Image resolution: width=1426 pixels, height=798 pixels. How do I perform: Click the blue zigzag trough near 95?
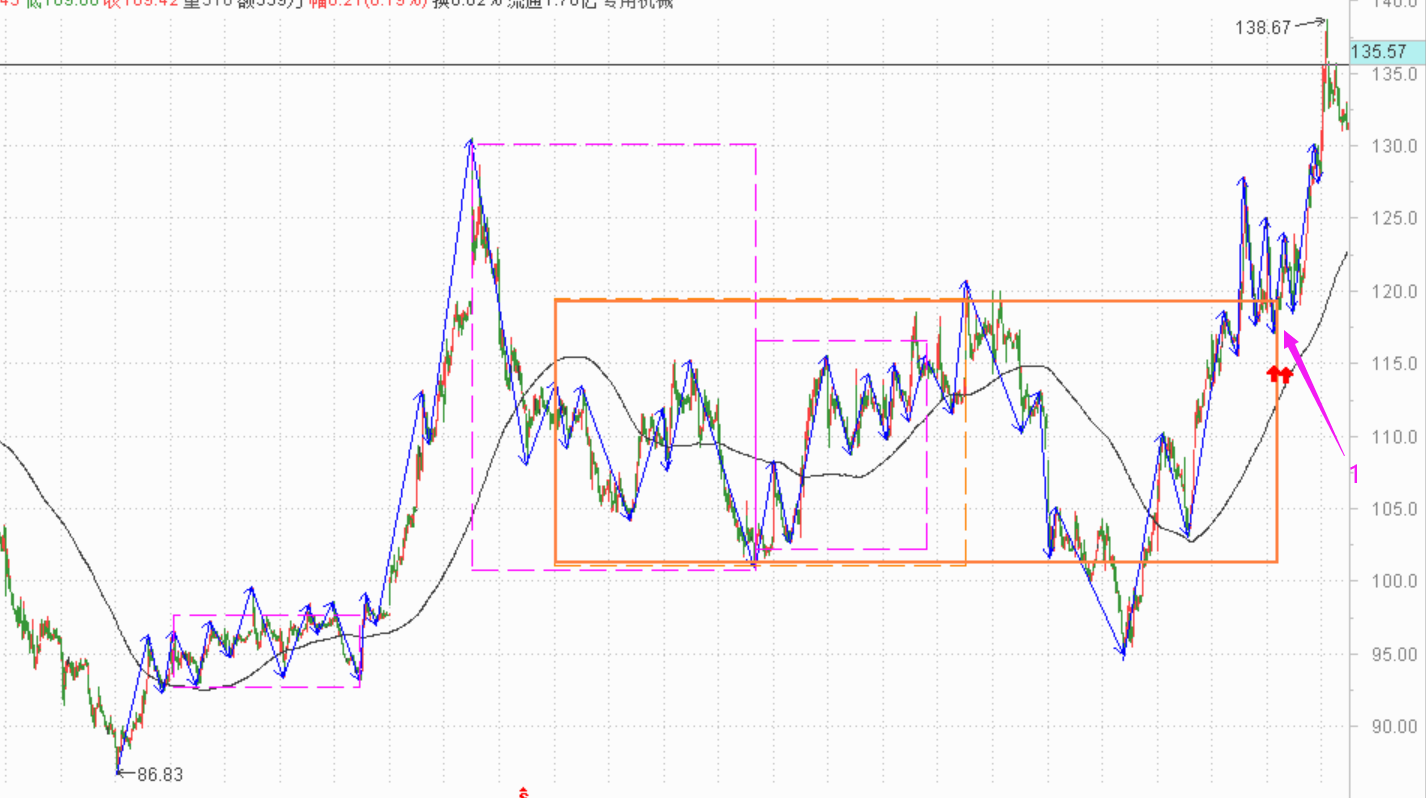[1124, 657]
